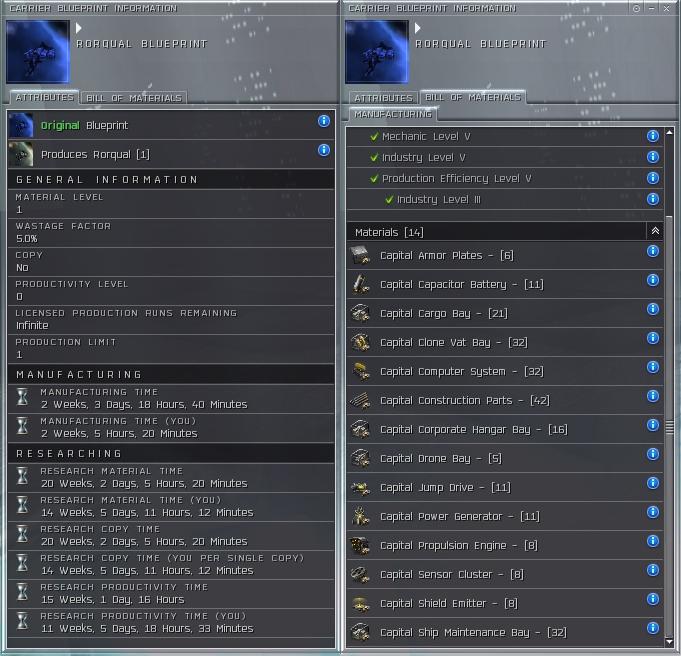Open info for Capital Drone Bay
Screen dimensions: 681x656
(652, 454)
